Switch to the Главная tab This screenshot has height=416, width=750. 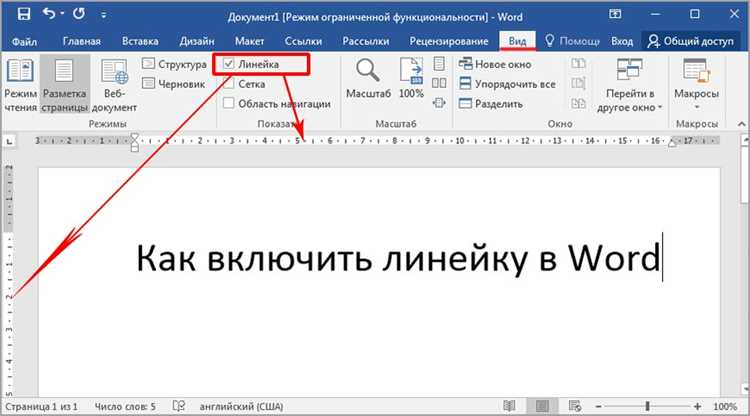(81, 41)
